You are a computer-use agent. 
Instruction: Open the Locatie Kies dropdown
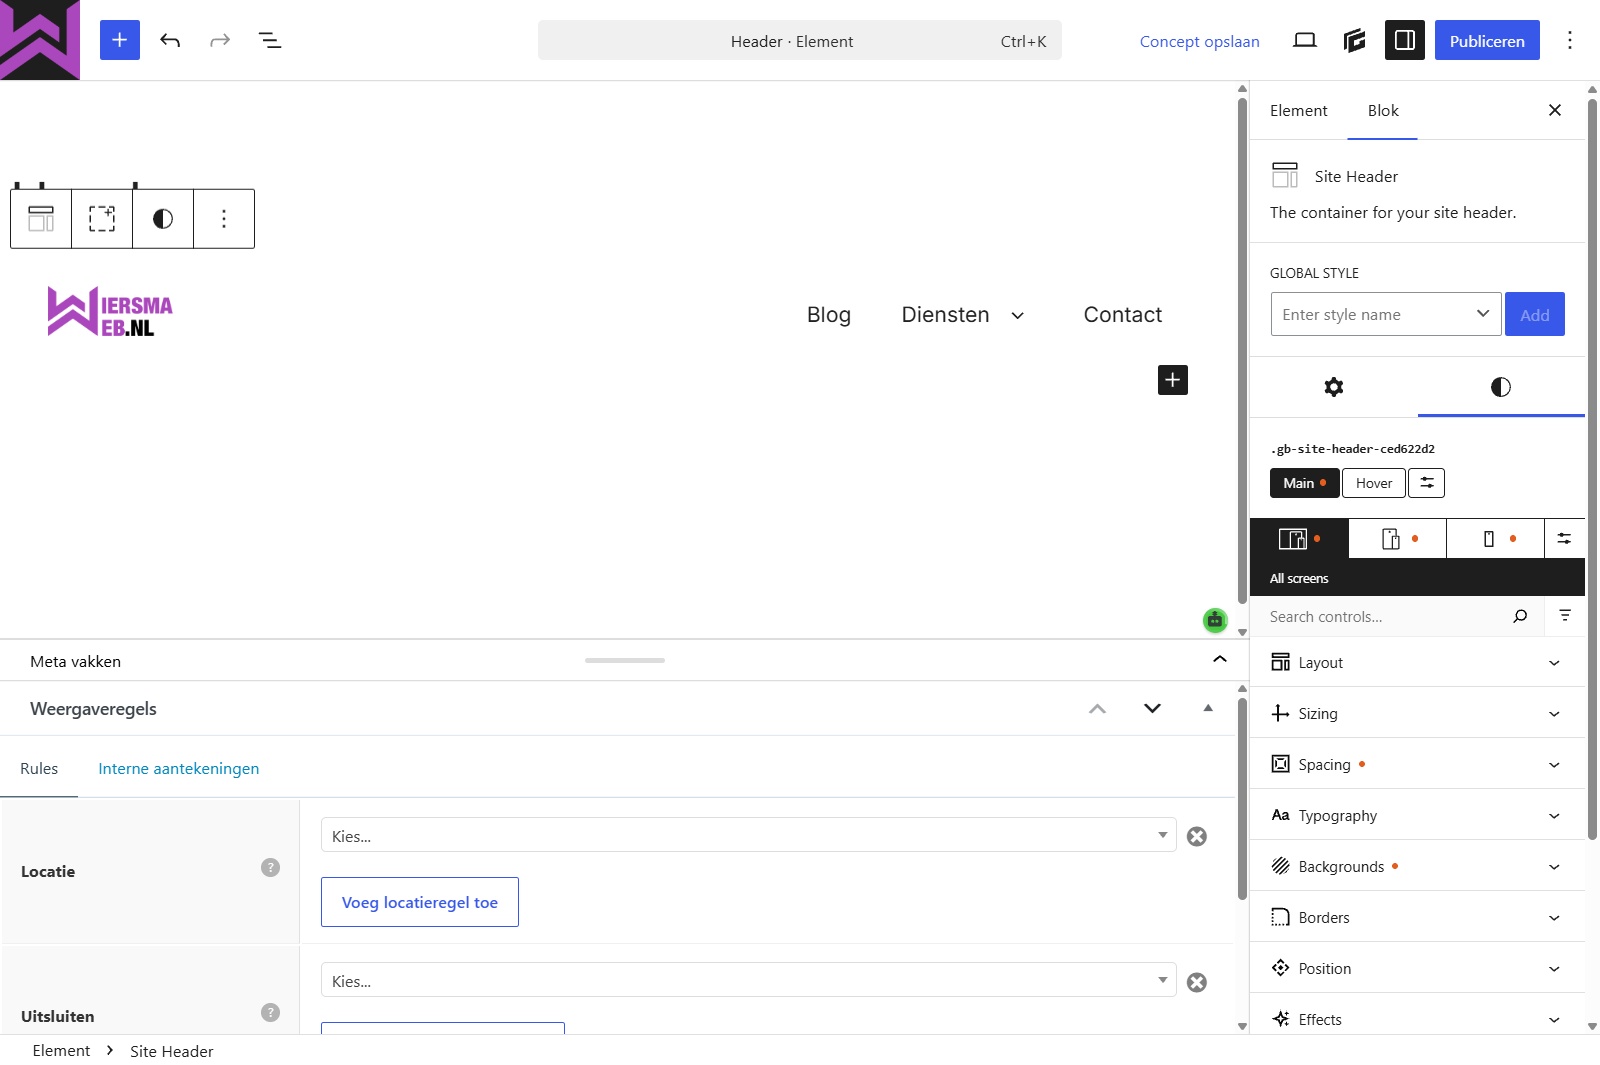749,835
